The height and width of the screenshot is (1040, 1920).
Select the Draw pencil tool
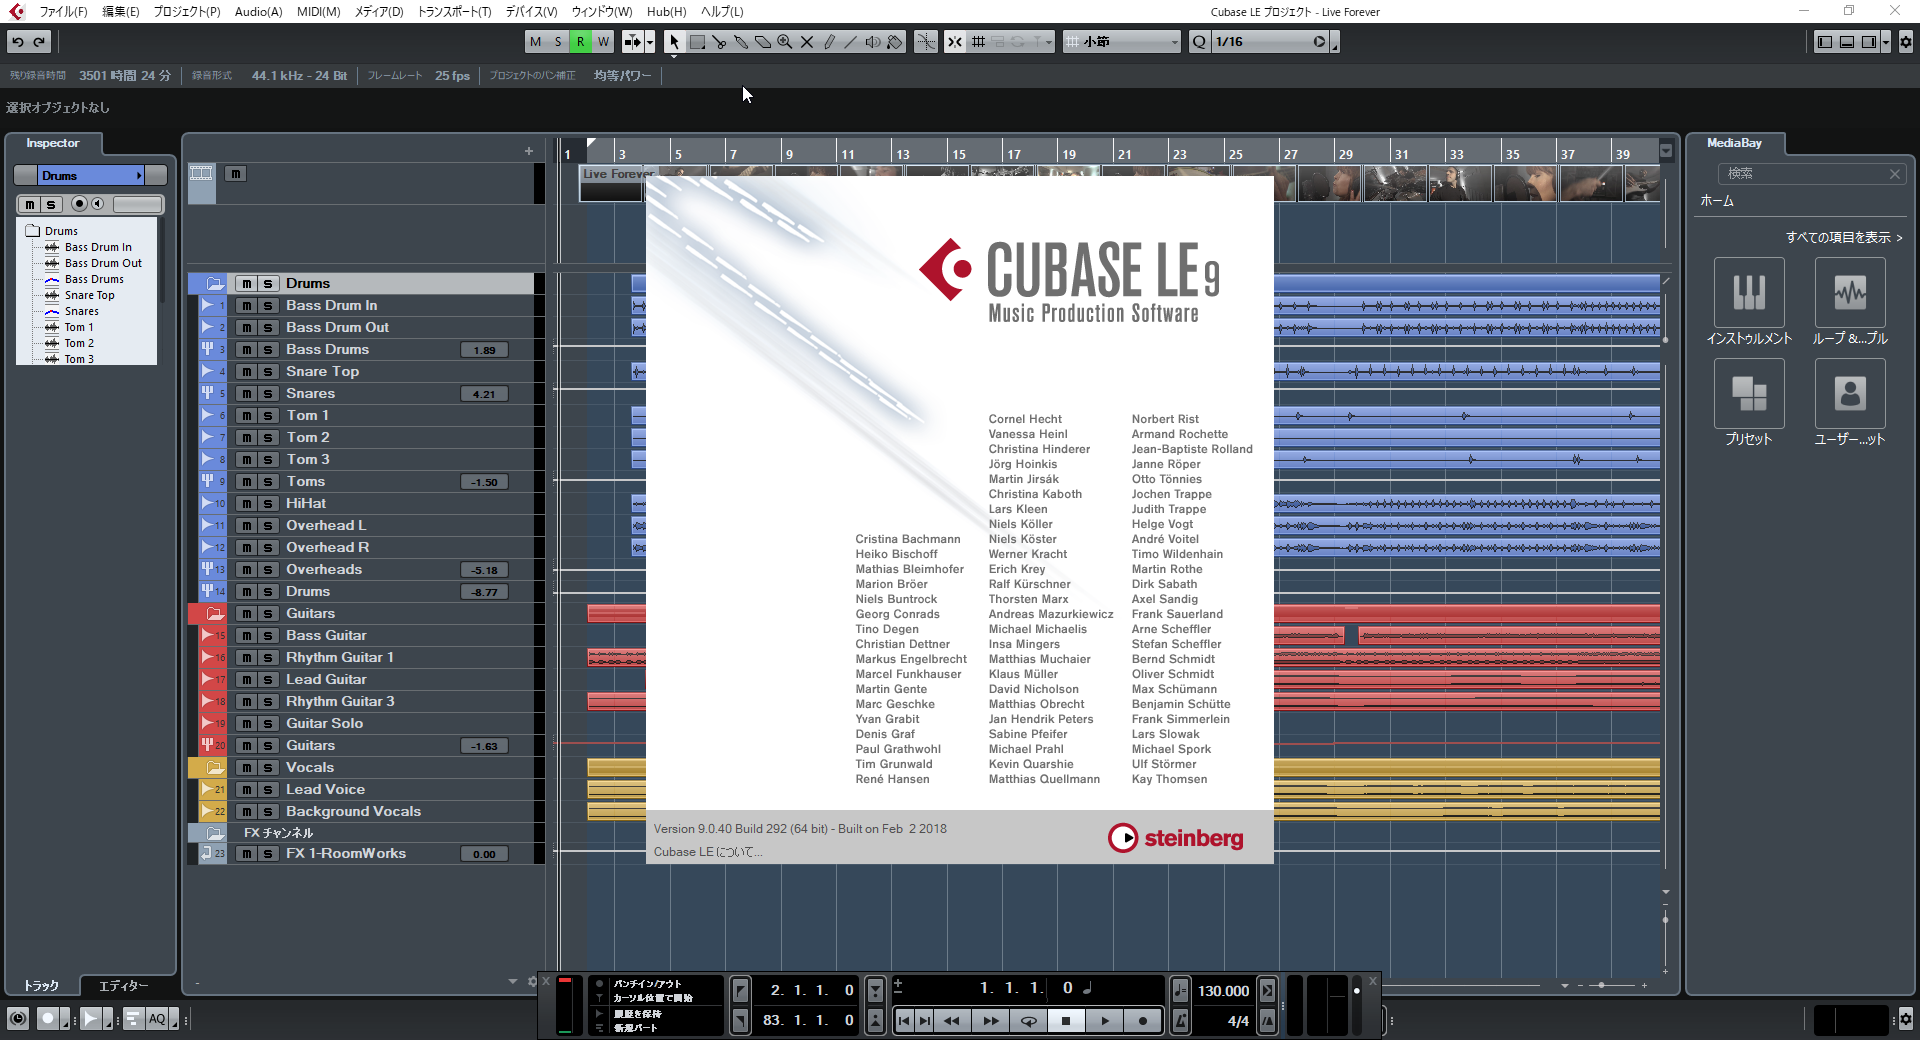[x=829, y=42]
